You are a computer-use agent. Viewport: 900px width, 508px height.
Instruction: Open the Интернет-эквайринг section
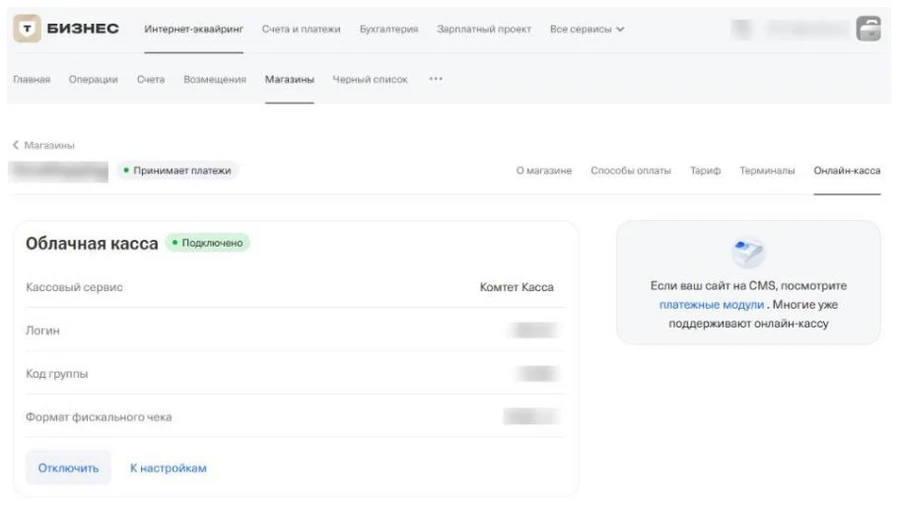193,30
